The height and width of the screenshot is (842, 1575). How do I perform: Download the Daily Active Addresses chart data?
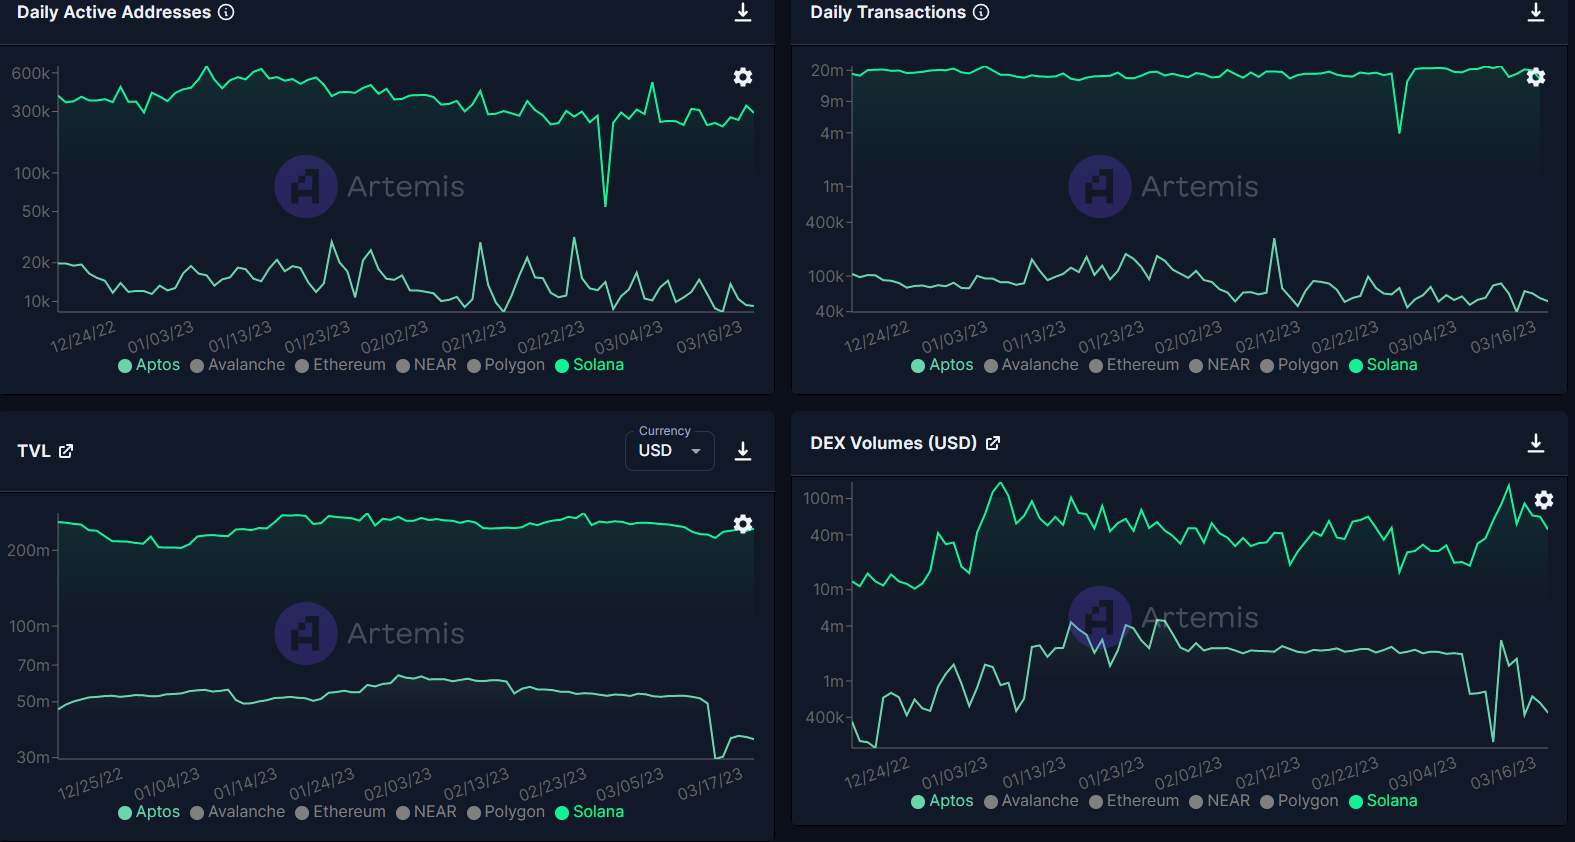743,12
